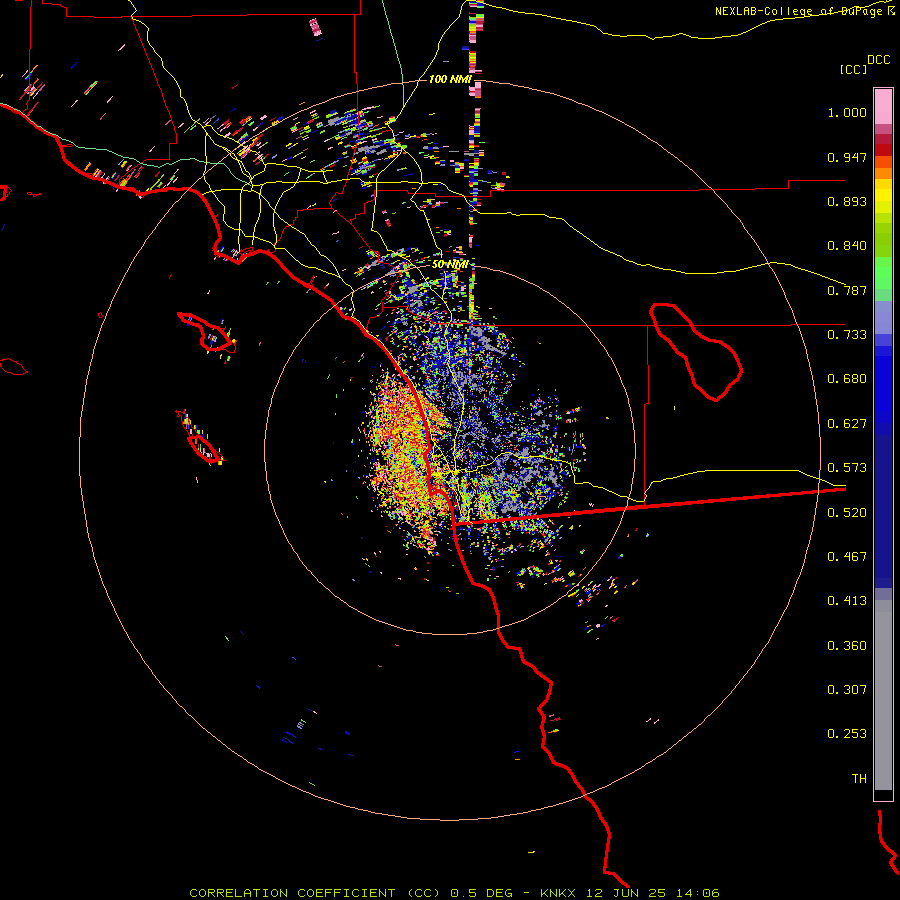
Task: Click the 0.893 legend value
Action: point(847,201)
